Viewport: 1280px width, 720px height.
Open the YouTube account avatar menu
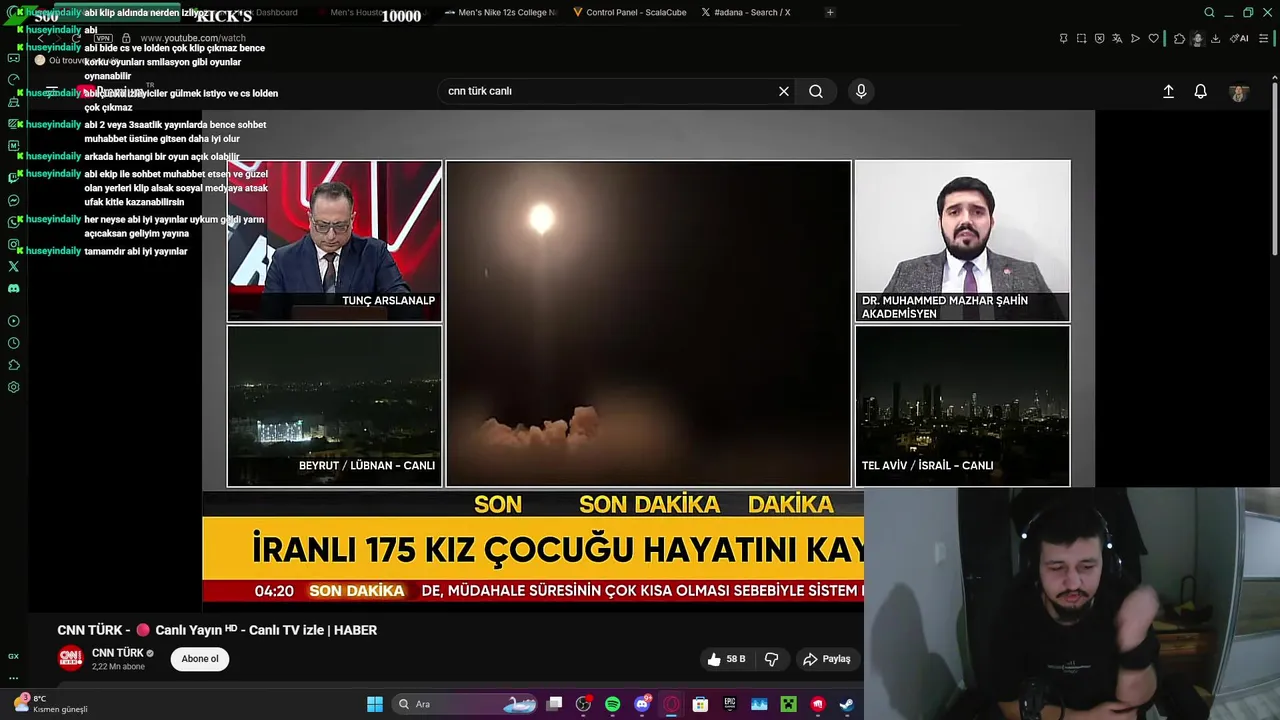(x=1239, y=92)
